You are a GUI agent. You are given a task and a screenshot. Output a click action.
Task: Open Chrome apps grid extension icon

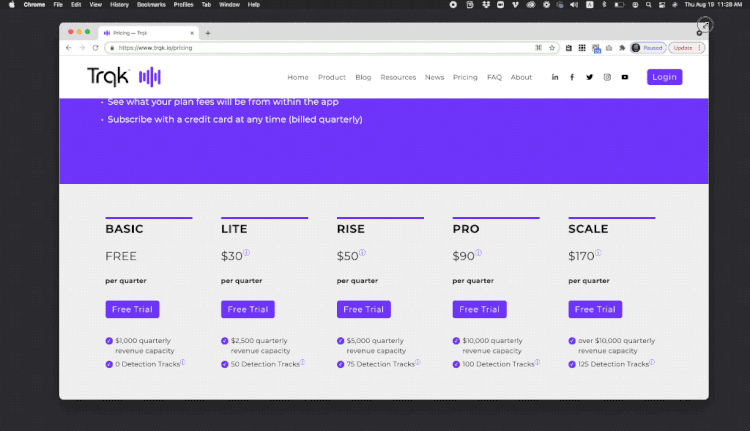(x=582, y=48)
